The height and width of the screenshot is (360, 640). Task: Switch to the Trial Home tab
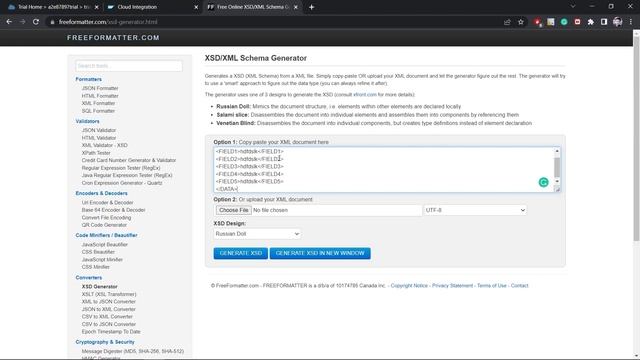click(53, 7)
